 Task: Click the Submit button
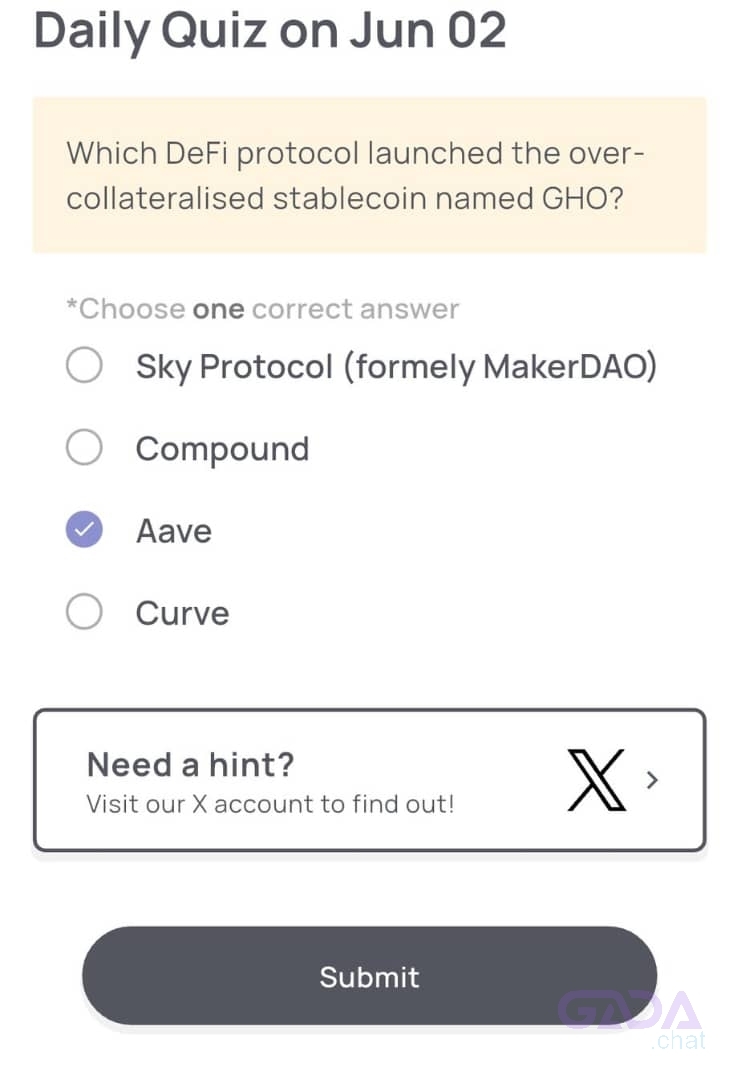coord(369,975)
